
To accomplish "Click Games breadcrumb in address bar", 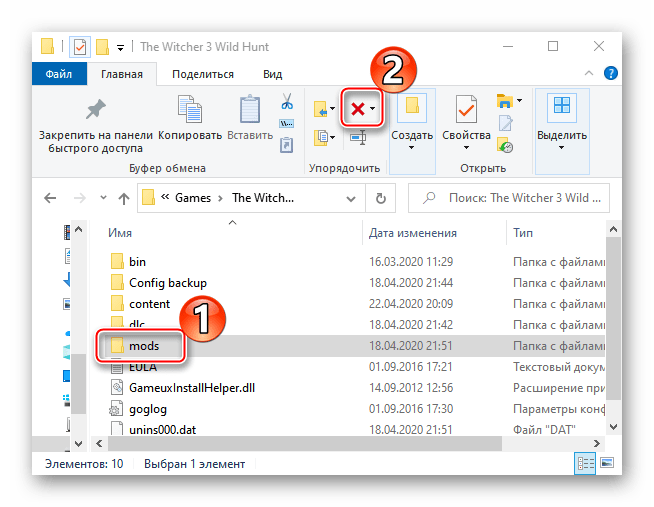I will pyautogui.click(x=193, y=198).
